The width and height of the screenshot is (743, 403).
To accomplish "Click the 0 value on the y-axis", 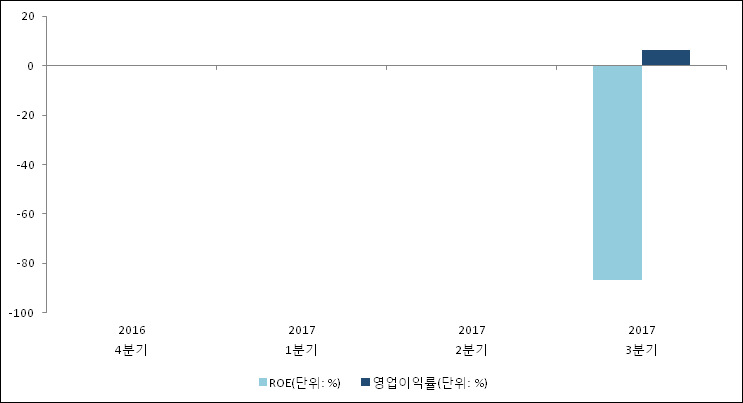I will click(x=31, y=66).
